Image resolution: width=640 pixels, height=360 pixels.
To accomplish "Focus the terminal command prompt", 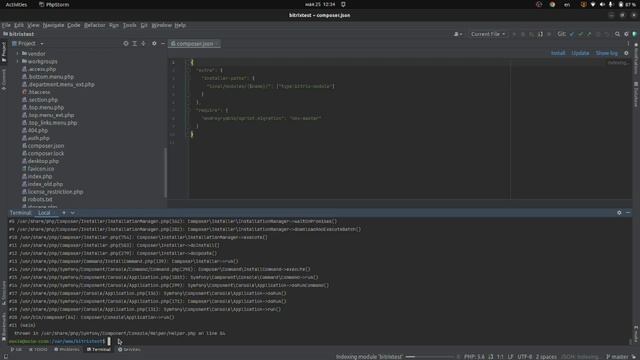I will coord(109,341).
